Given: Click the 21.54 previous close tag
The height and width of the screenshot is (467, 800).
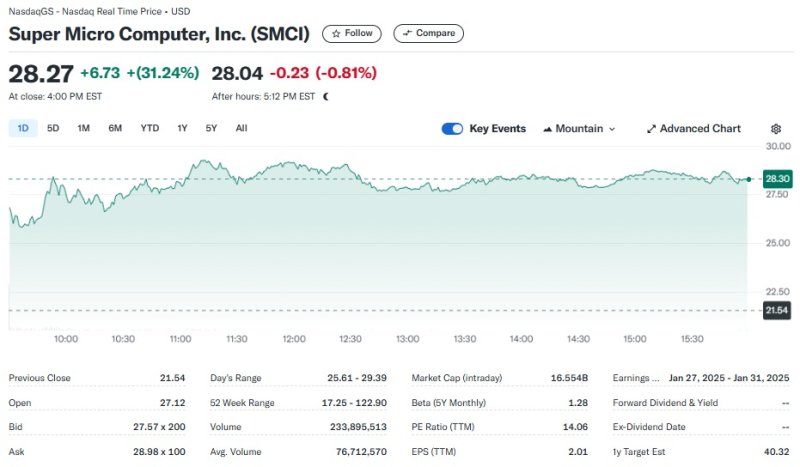Looking at the screenshot, I should 777,311.
